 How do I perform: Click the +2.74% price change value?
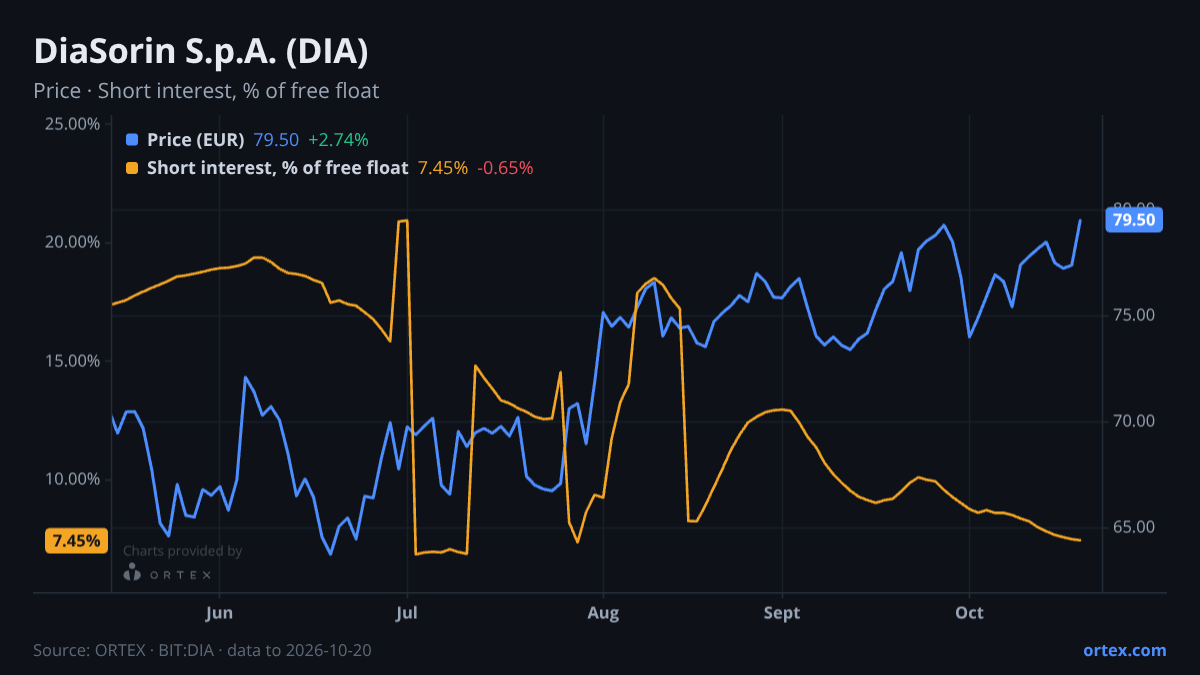coord(338,140)
